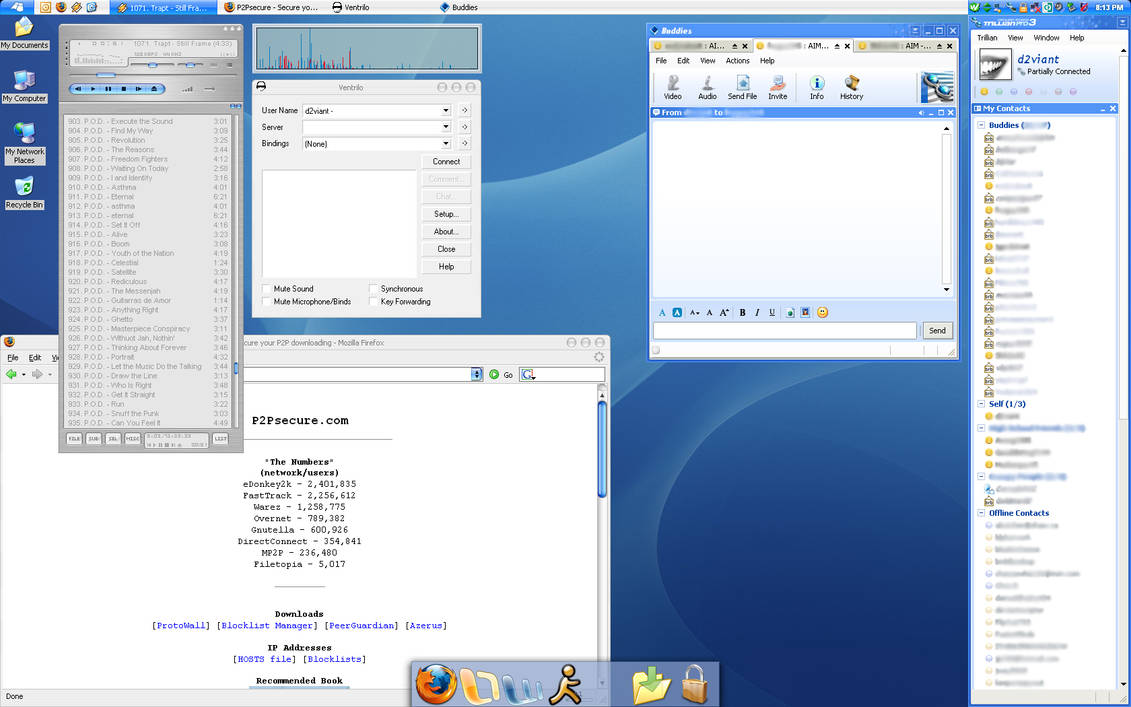Click the Invite icon in Buddies toolbar
The height and width of the screenshot is (707, 1131).
tap(778, 87)
